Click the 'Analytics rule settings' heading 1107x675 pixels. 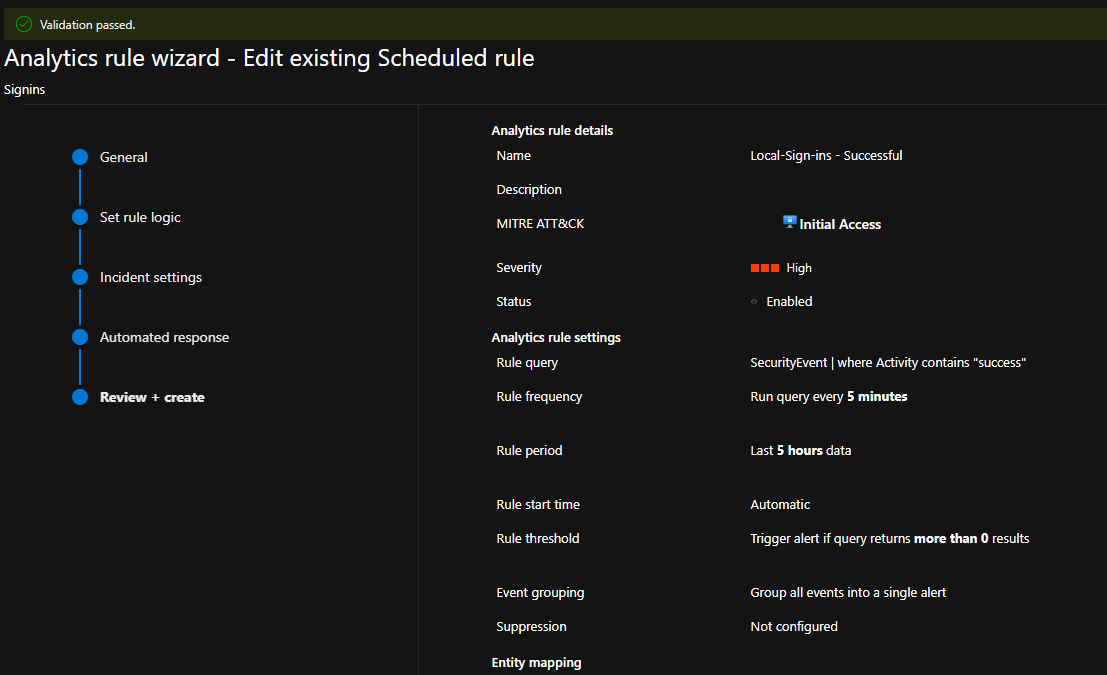pyautogui.click(x=556, y=338)
